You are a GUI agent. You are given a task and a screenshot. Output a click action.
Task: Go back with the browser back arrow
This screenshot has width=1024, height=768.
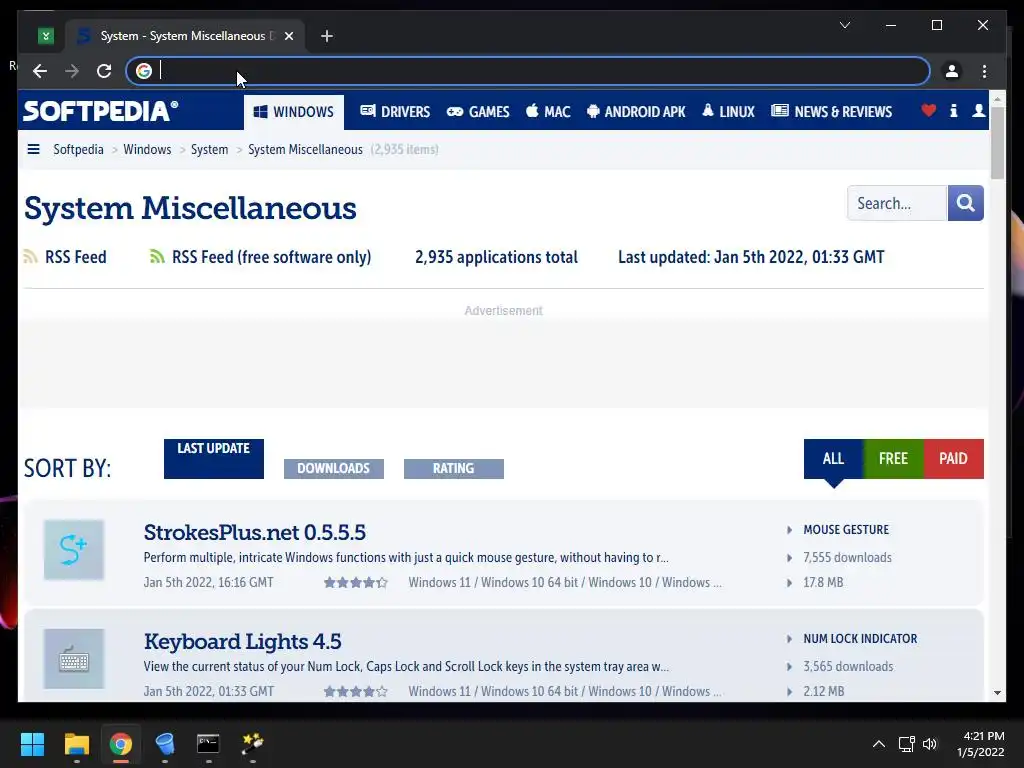(x=40, y=71)
